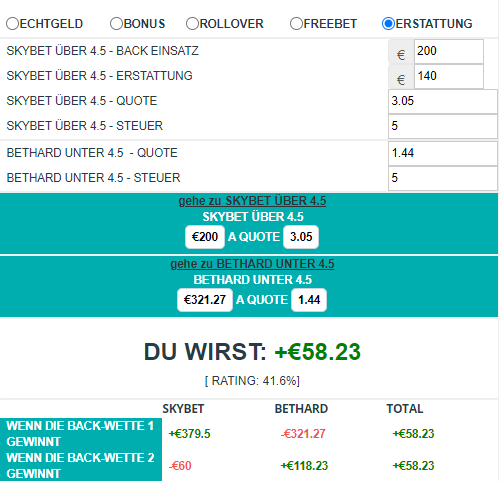
Task: Select the ECHTGELD radio button
Action: click(12, 24)
